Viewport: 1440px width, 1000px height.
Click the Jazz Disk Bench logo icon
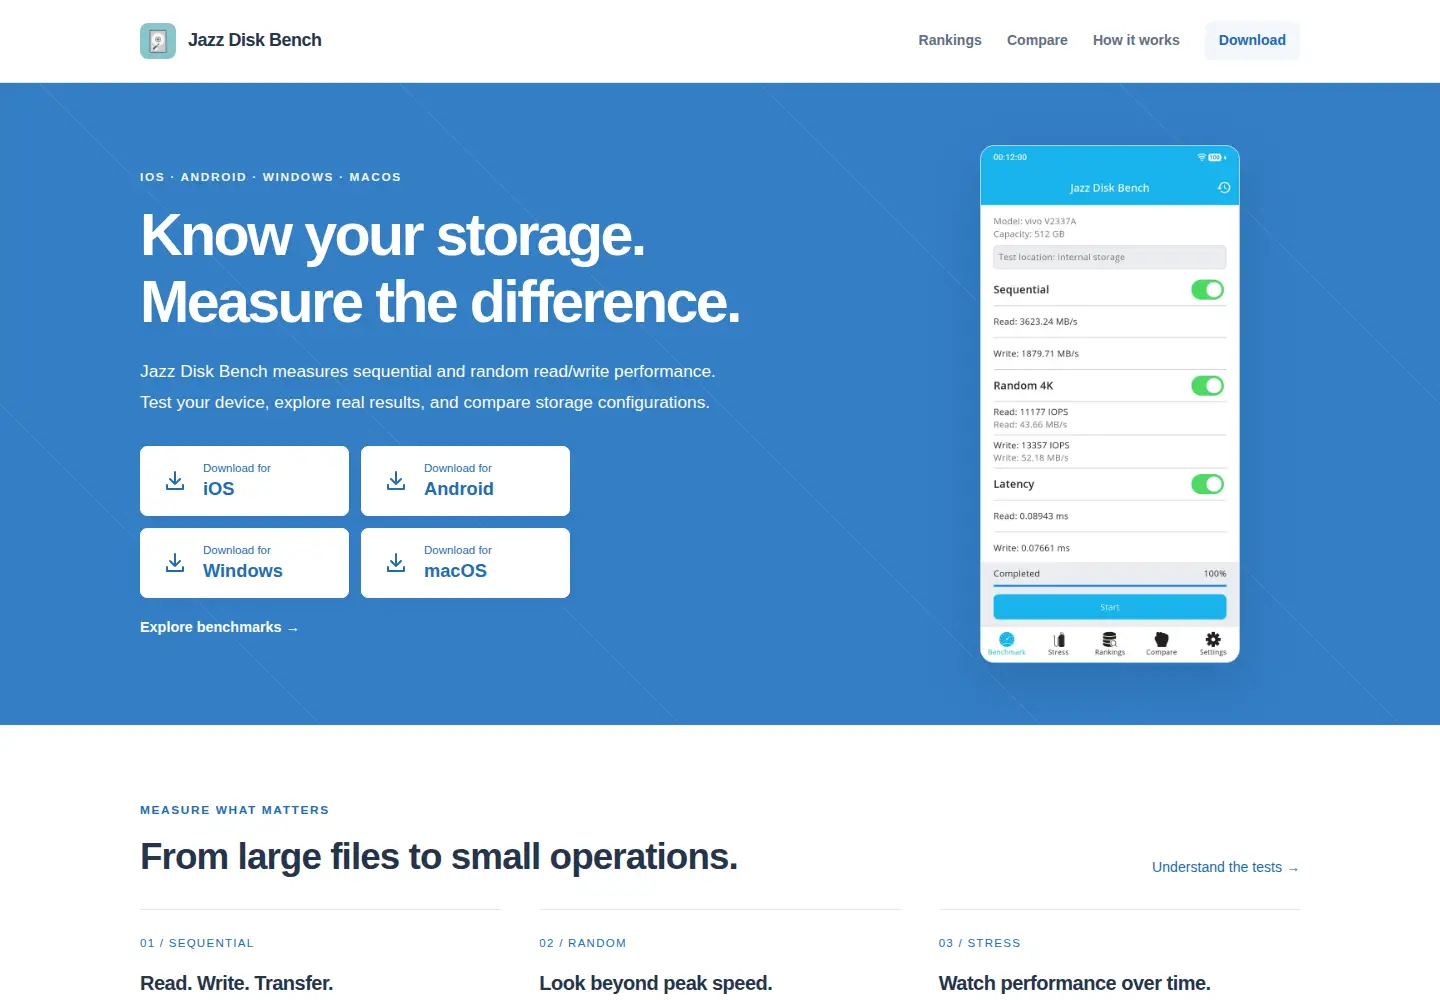158,41
